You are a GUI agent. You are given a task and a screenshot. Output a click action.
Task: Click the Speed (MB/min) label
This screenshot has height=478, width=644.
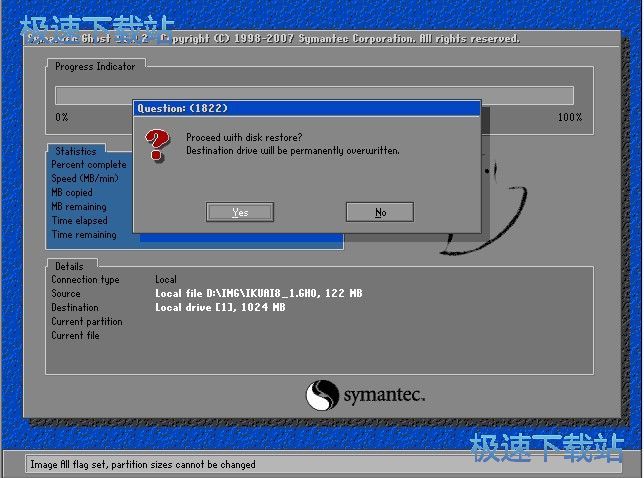pyautogui.click(x=85, y=179)
